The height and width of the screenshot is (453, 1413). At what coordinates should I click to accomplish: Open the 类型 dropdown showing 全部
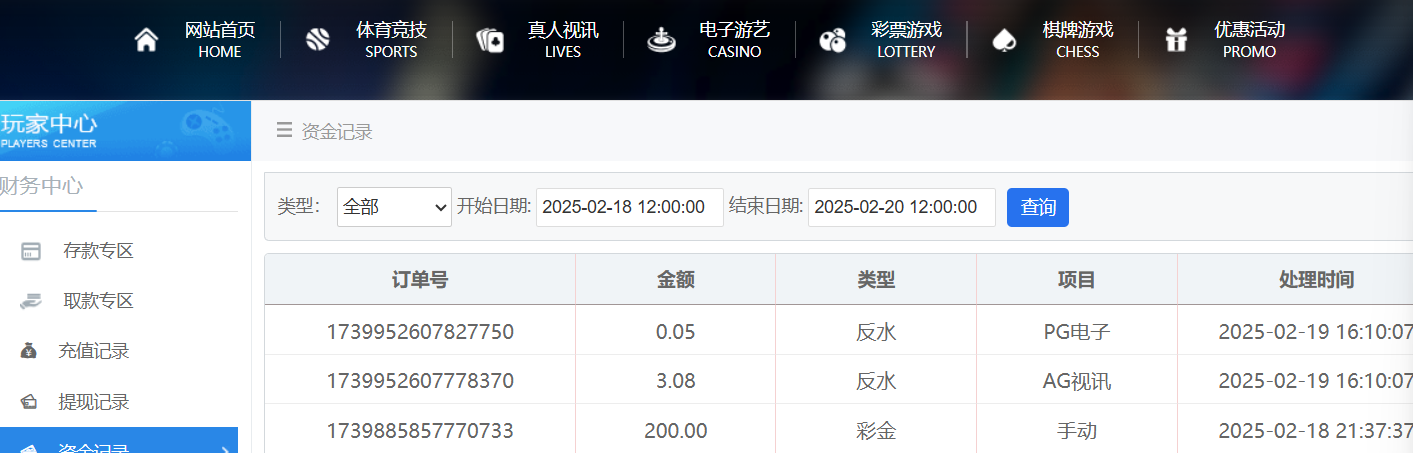coord(394,207)
